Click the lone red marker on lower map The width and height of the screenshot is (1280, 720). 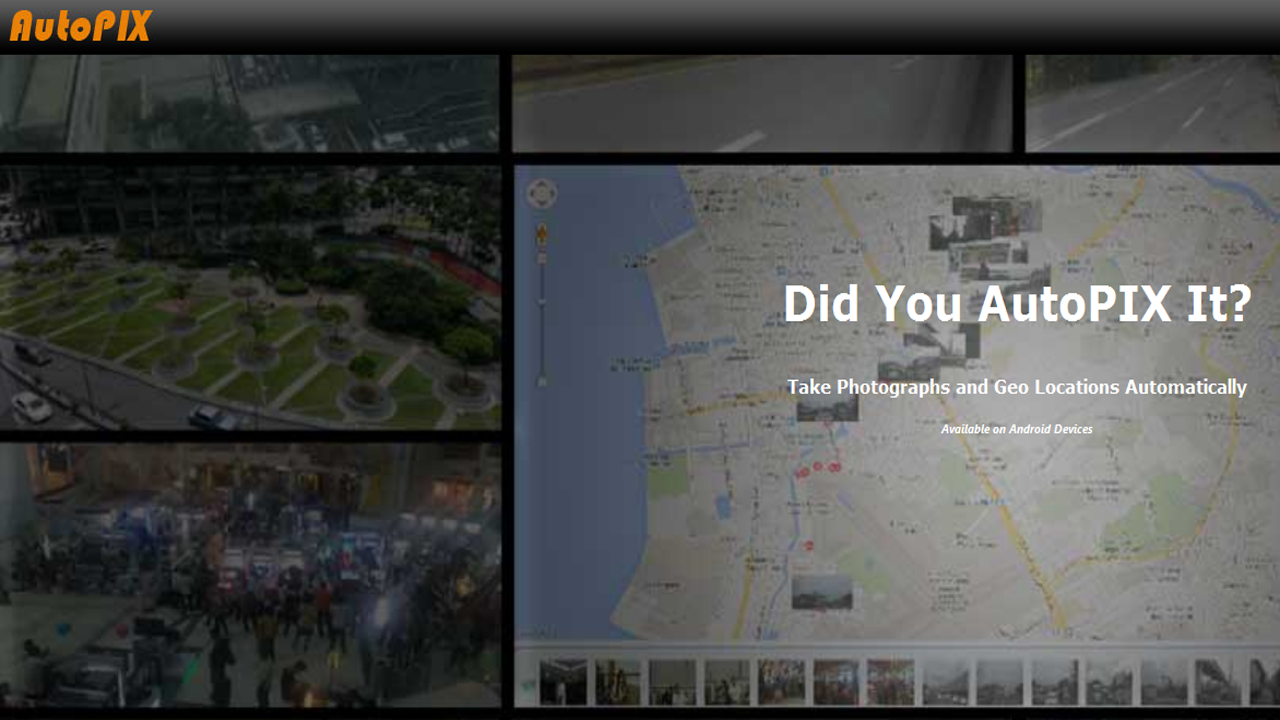coord(808,546)
